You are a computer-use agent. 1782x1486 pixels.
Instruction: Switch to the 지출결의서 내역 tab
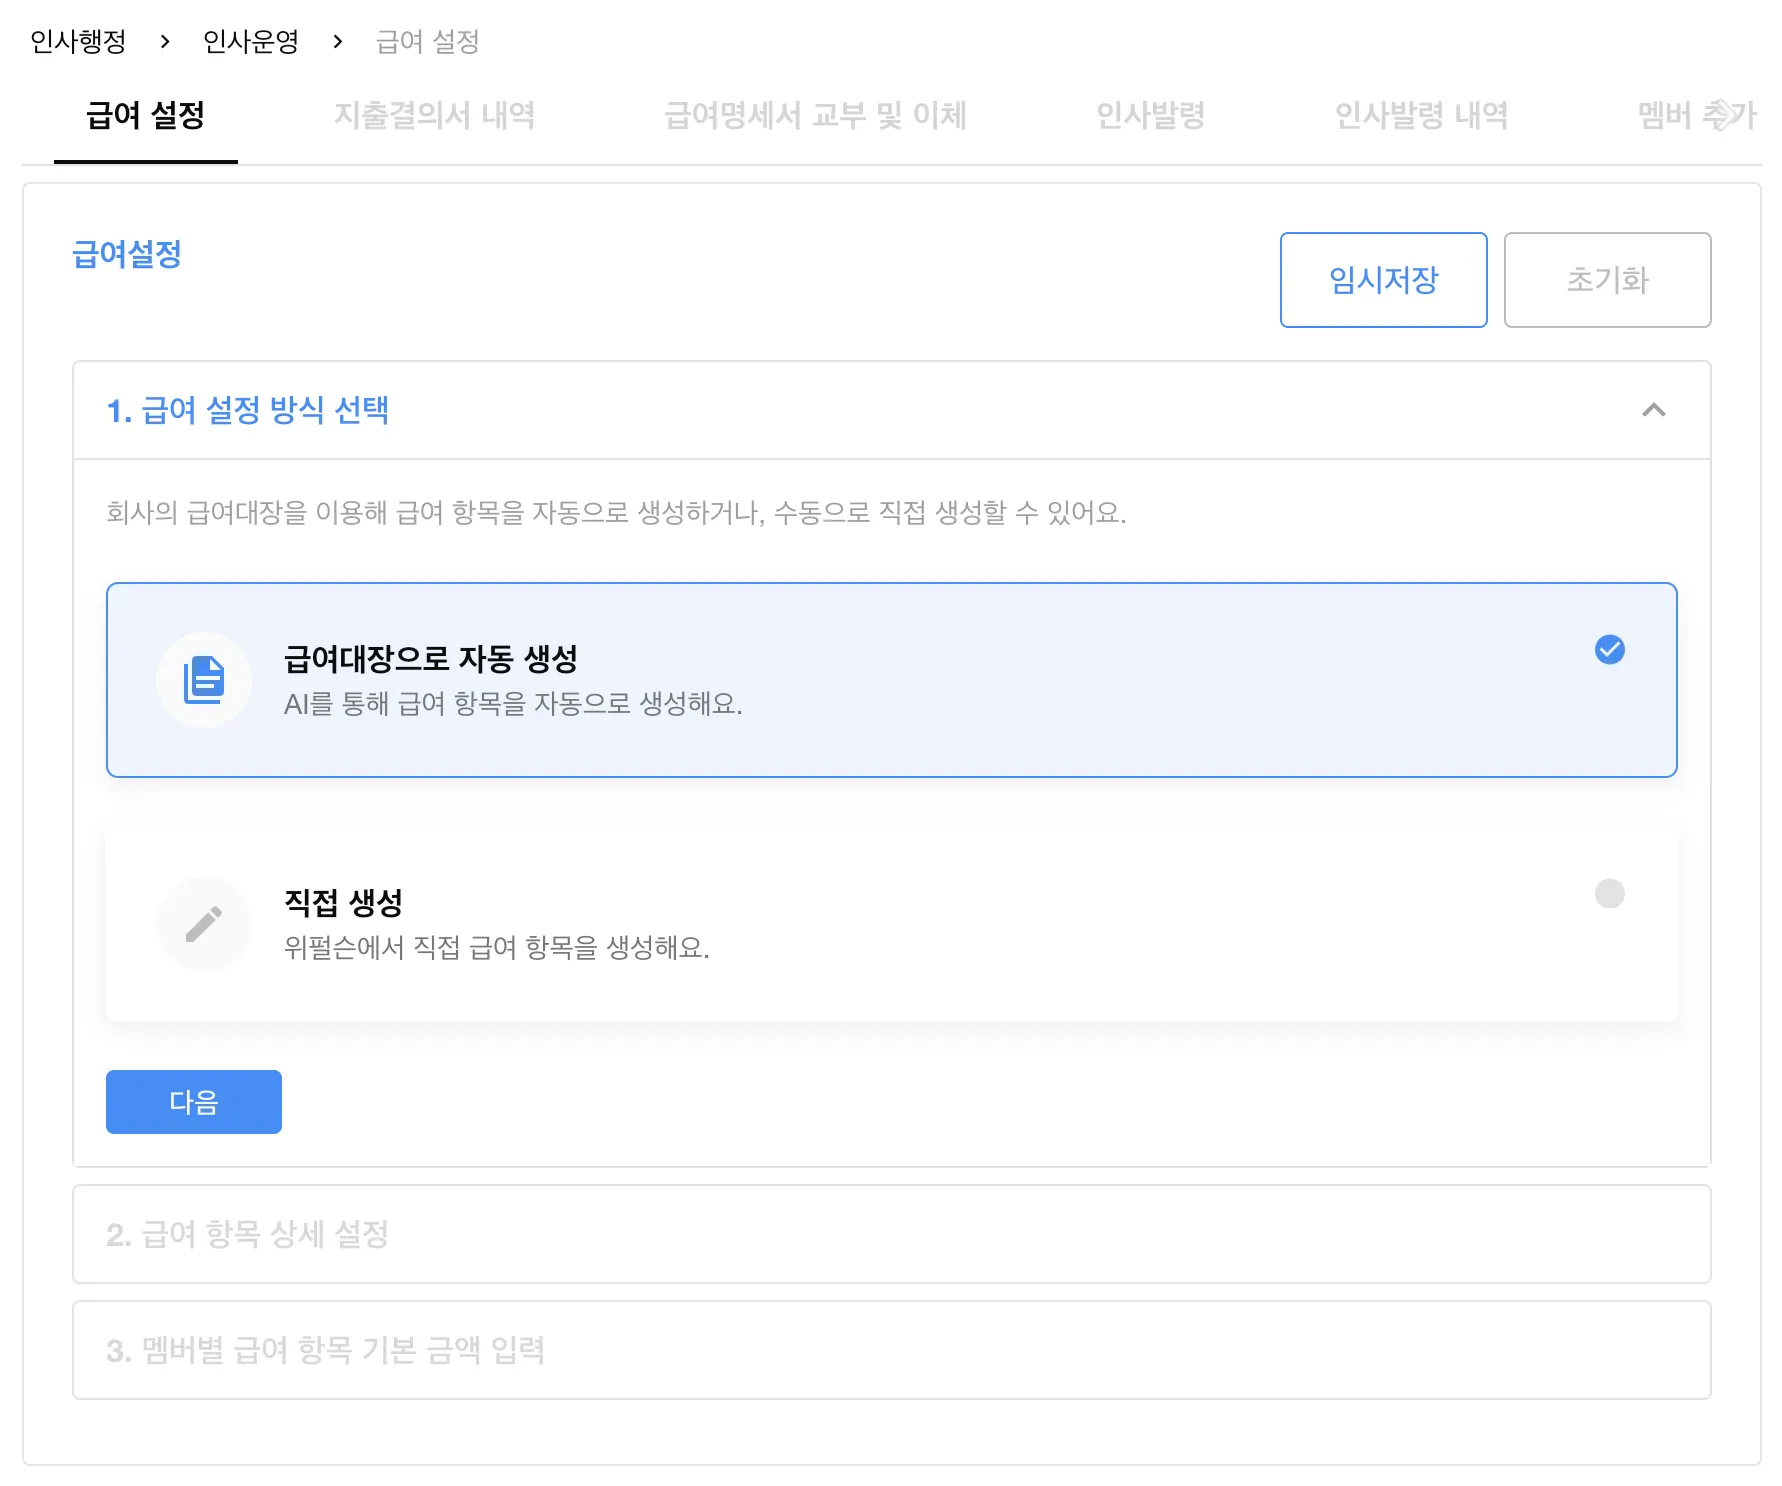tap(434, 116)
